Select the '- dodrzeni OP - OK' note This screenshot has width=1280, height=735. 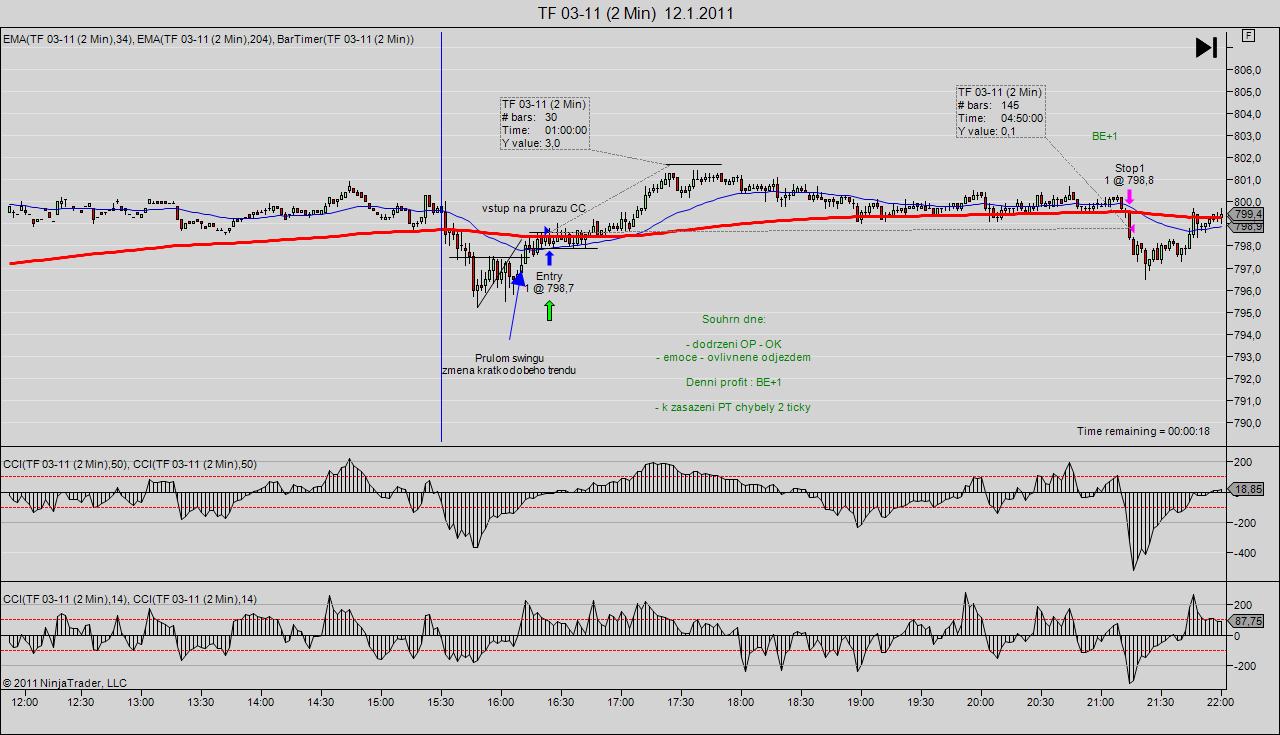pos(734,345)
